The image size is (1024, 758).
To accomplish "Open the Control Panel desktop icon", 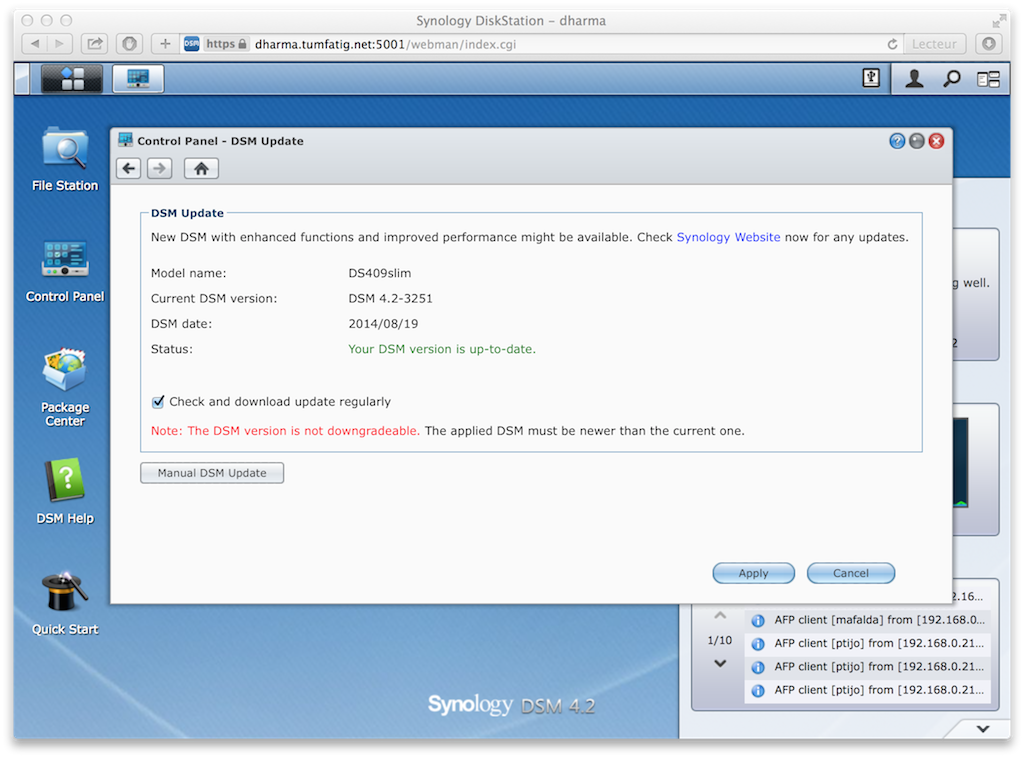I will tap(65, 271).
